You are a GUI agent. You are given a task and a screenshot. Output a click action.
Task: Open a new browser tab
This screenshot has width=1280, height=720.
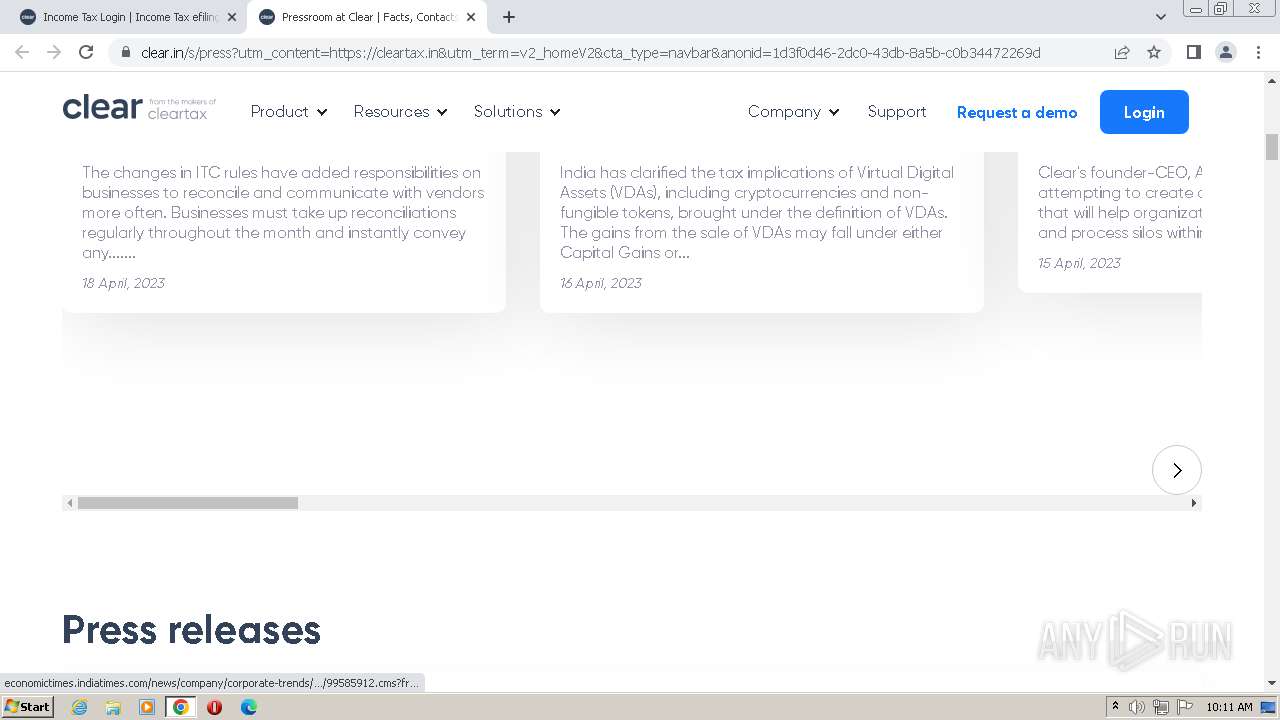[x=509, y=17]
